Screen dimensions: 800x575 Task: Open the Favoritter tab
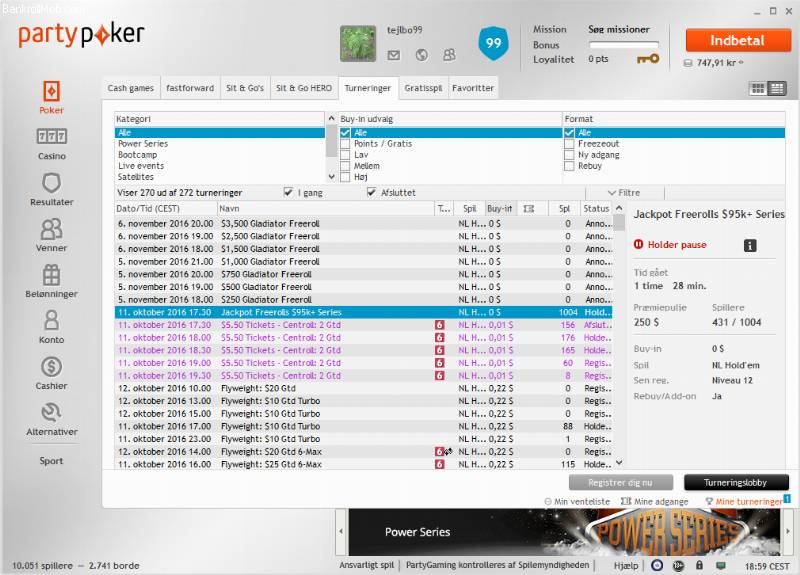pyautogui.click(x=473, y=88)
